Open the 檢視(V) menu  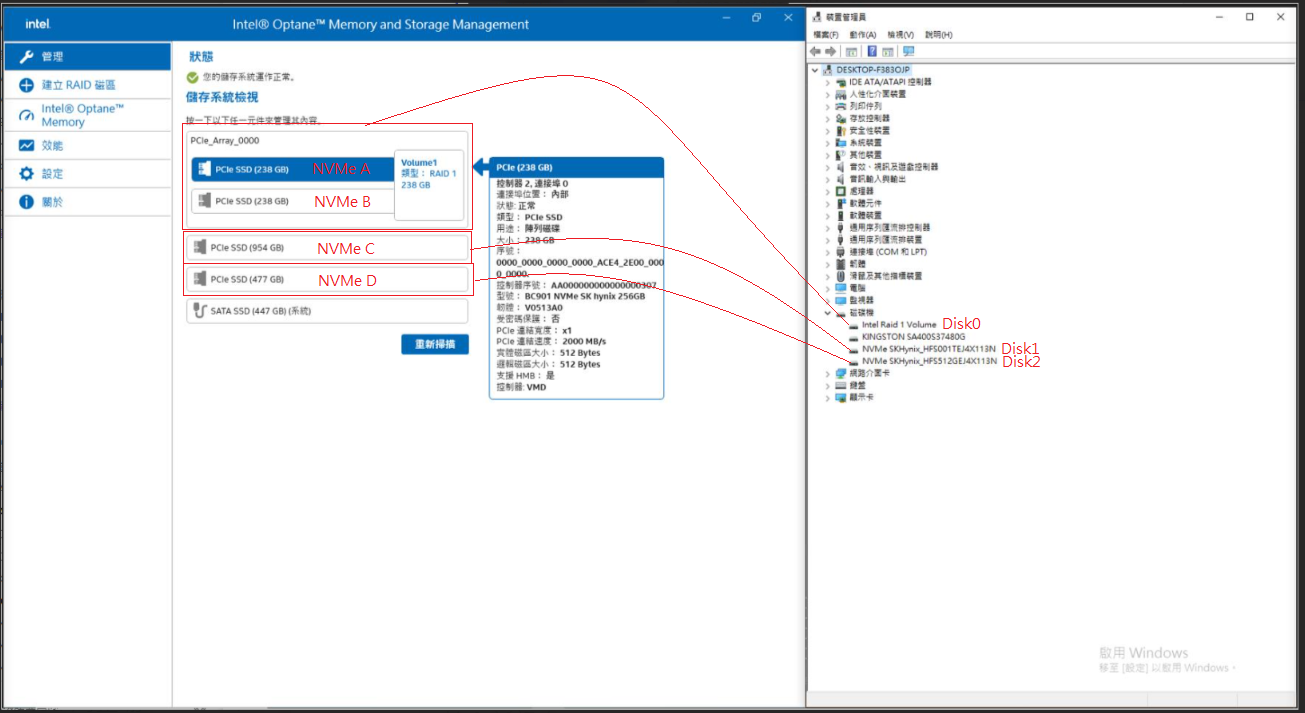899,34
